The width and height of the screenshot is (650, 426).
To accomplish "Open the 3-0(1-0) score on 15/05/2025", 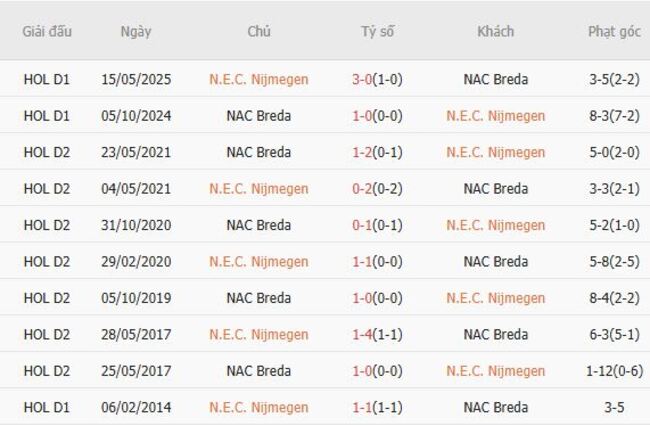I will [x=378, y=79].
